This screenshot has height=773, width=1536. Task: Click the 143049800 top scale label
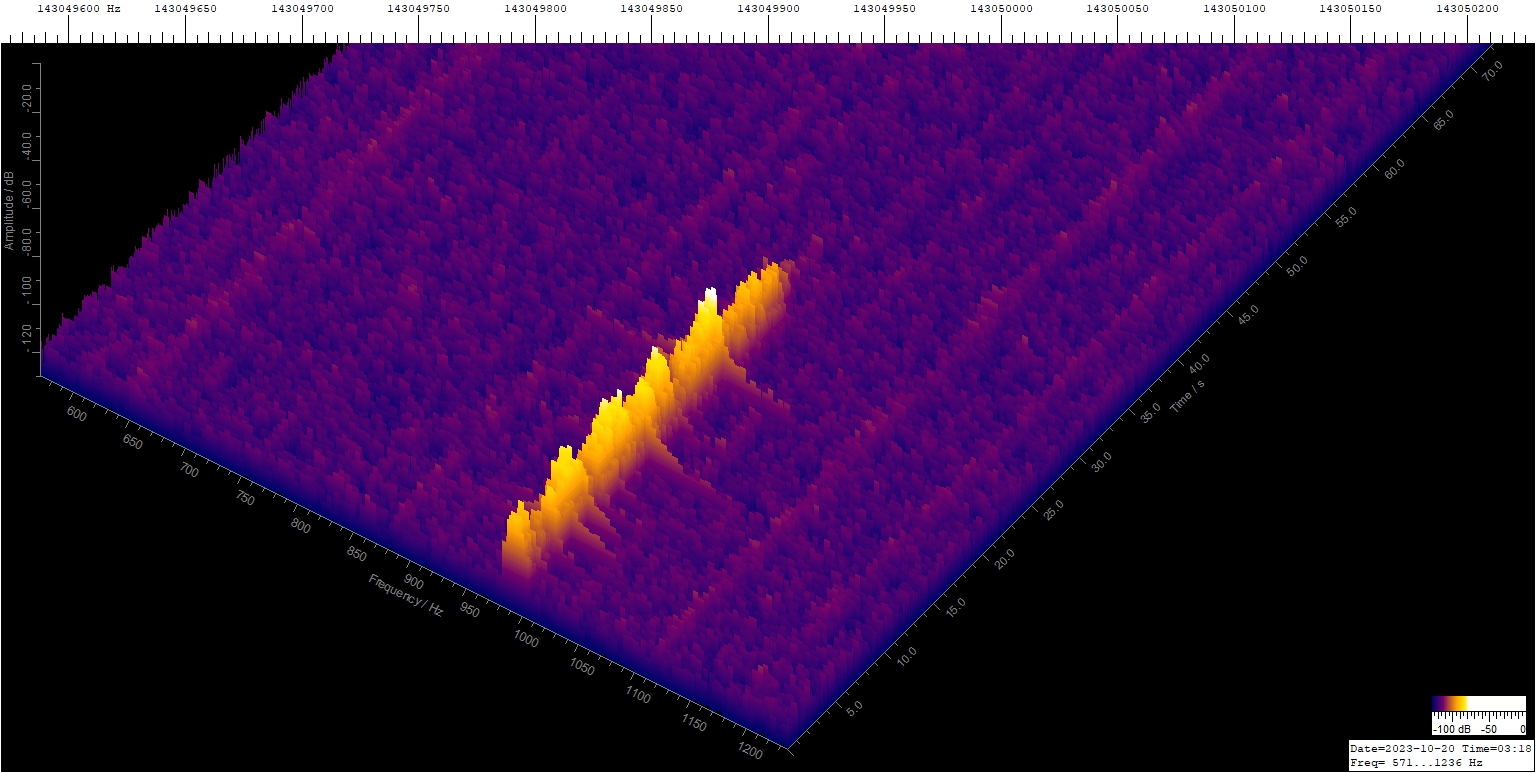tap(535, 8)
